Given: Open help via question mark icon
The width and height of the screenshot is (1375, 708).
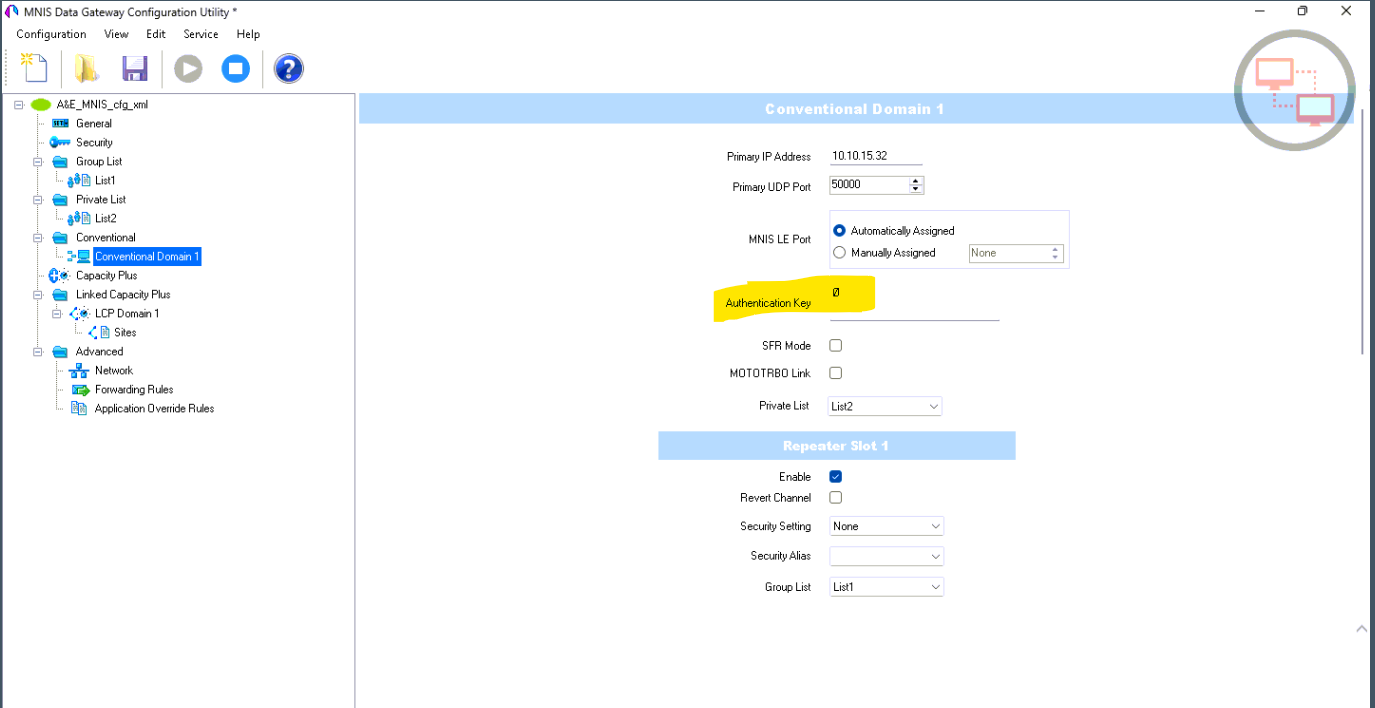Looking at the screenshot, I should tap(288, 68).
